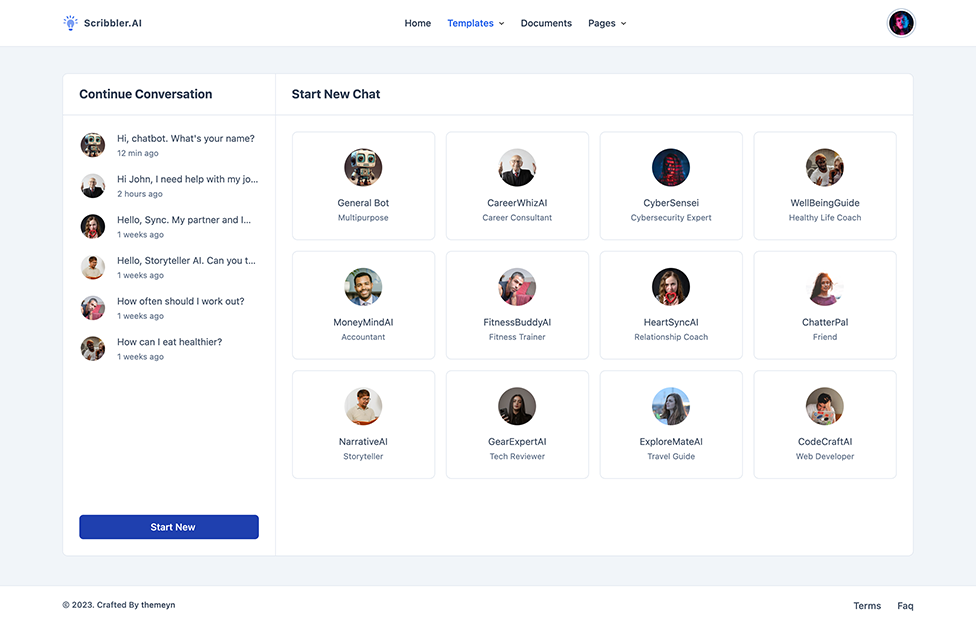This screenshot has height=624, width=976.
Task: Click avatar beside 'Hello, Sync' conversation
Action: (x=93, y=226)
